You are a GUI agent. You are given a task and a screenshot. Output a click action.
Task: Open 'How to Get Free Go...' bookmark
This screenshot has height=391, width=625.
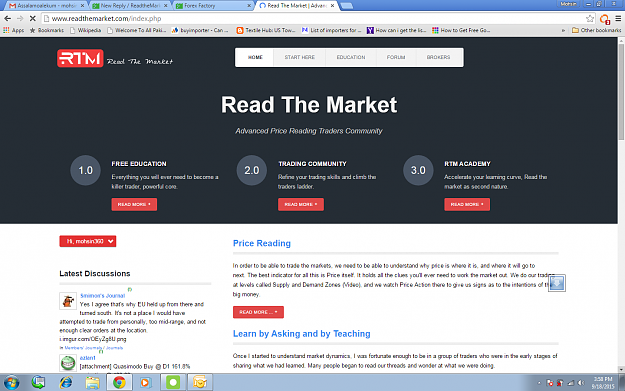coord(462,30)
